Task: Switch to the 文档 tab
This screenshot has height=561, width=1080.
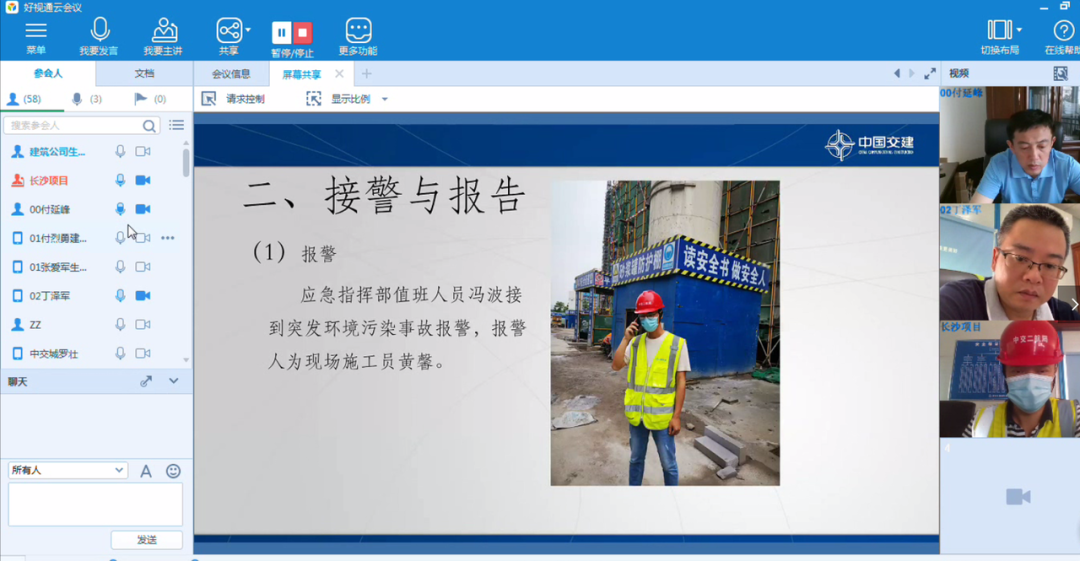Action: (144, 73)
